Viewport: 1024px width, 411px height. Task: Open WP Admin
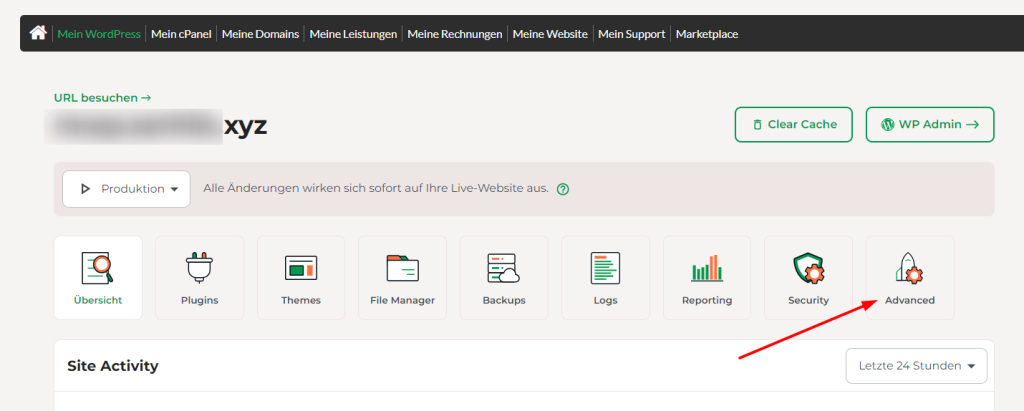(x=930, y=124)
